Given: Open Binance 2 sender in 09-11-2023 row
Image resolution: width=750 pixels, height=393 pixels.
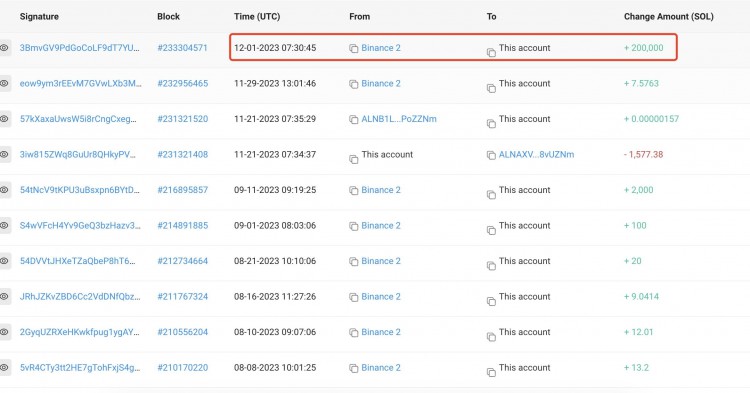Looking at the screenshot, I should click(x=381, y=190).
